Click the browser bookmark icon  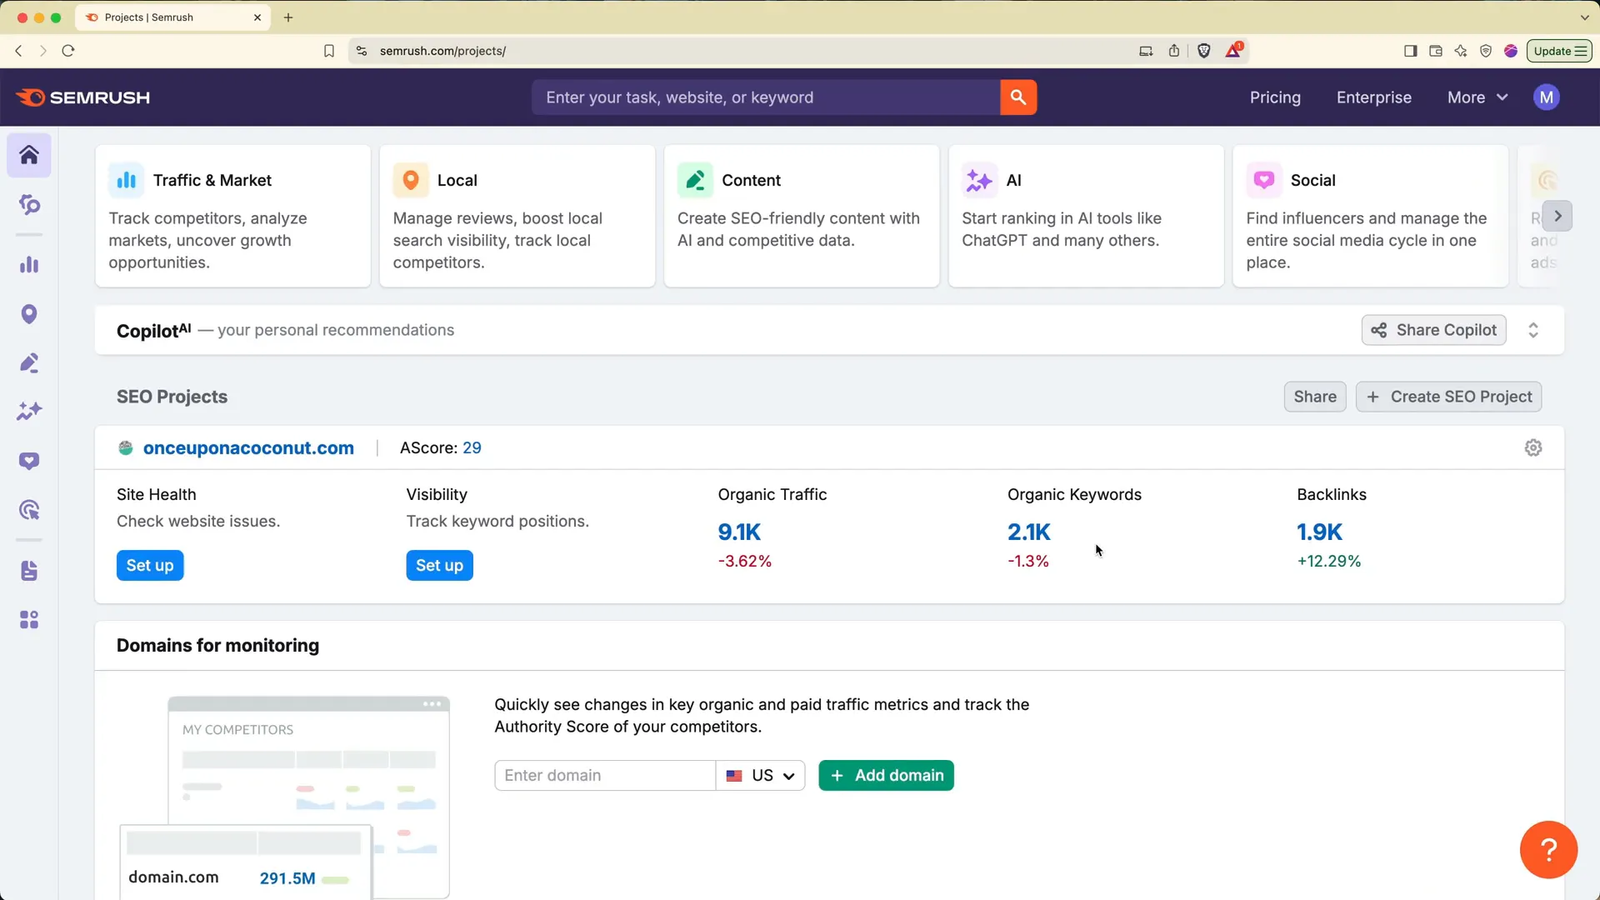click(329, 51)
